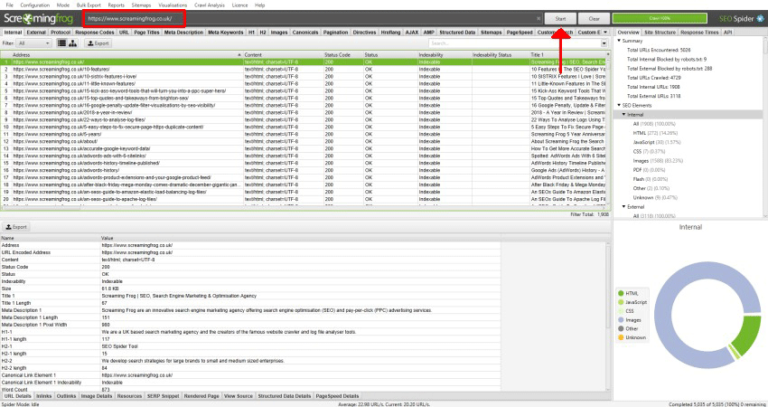
Task: Open the Inlinks bottom tab
Action: pos(44,396)
